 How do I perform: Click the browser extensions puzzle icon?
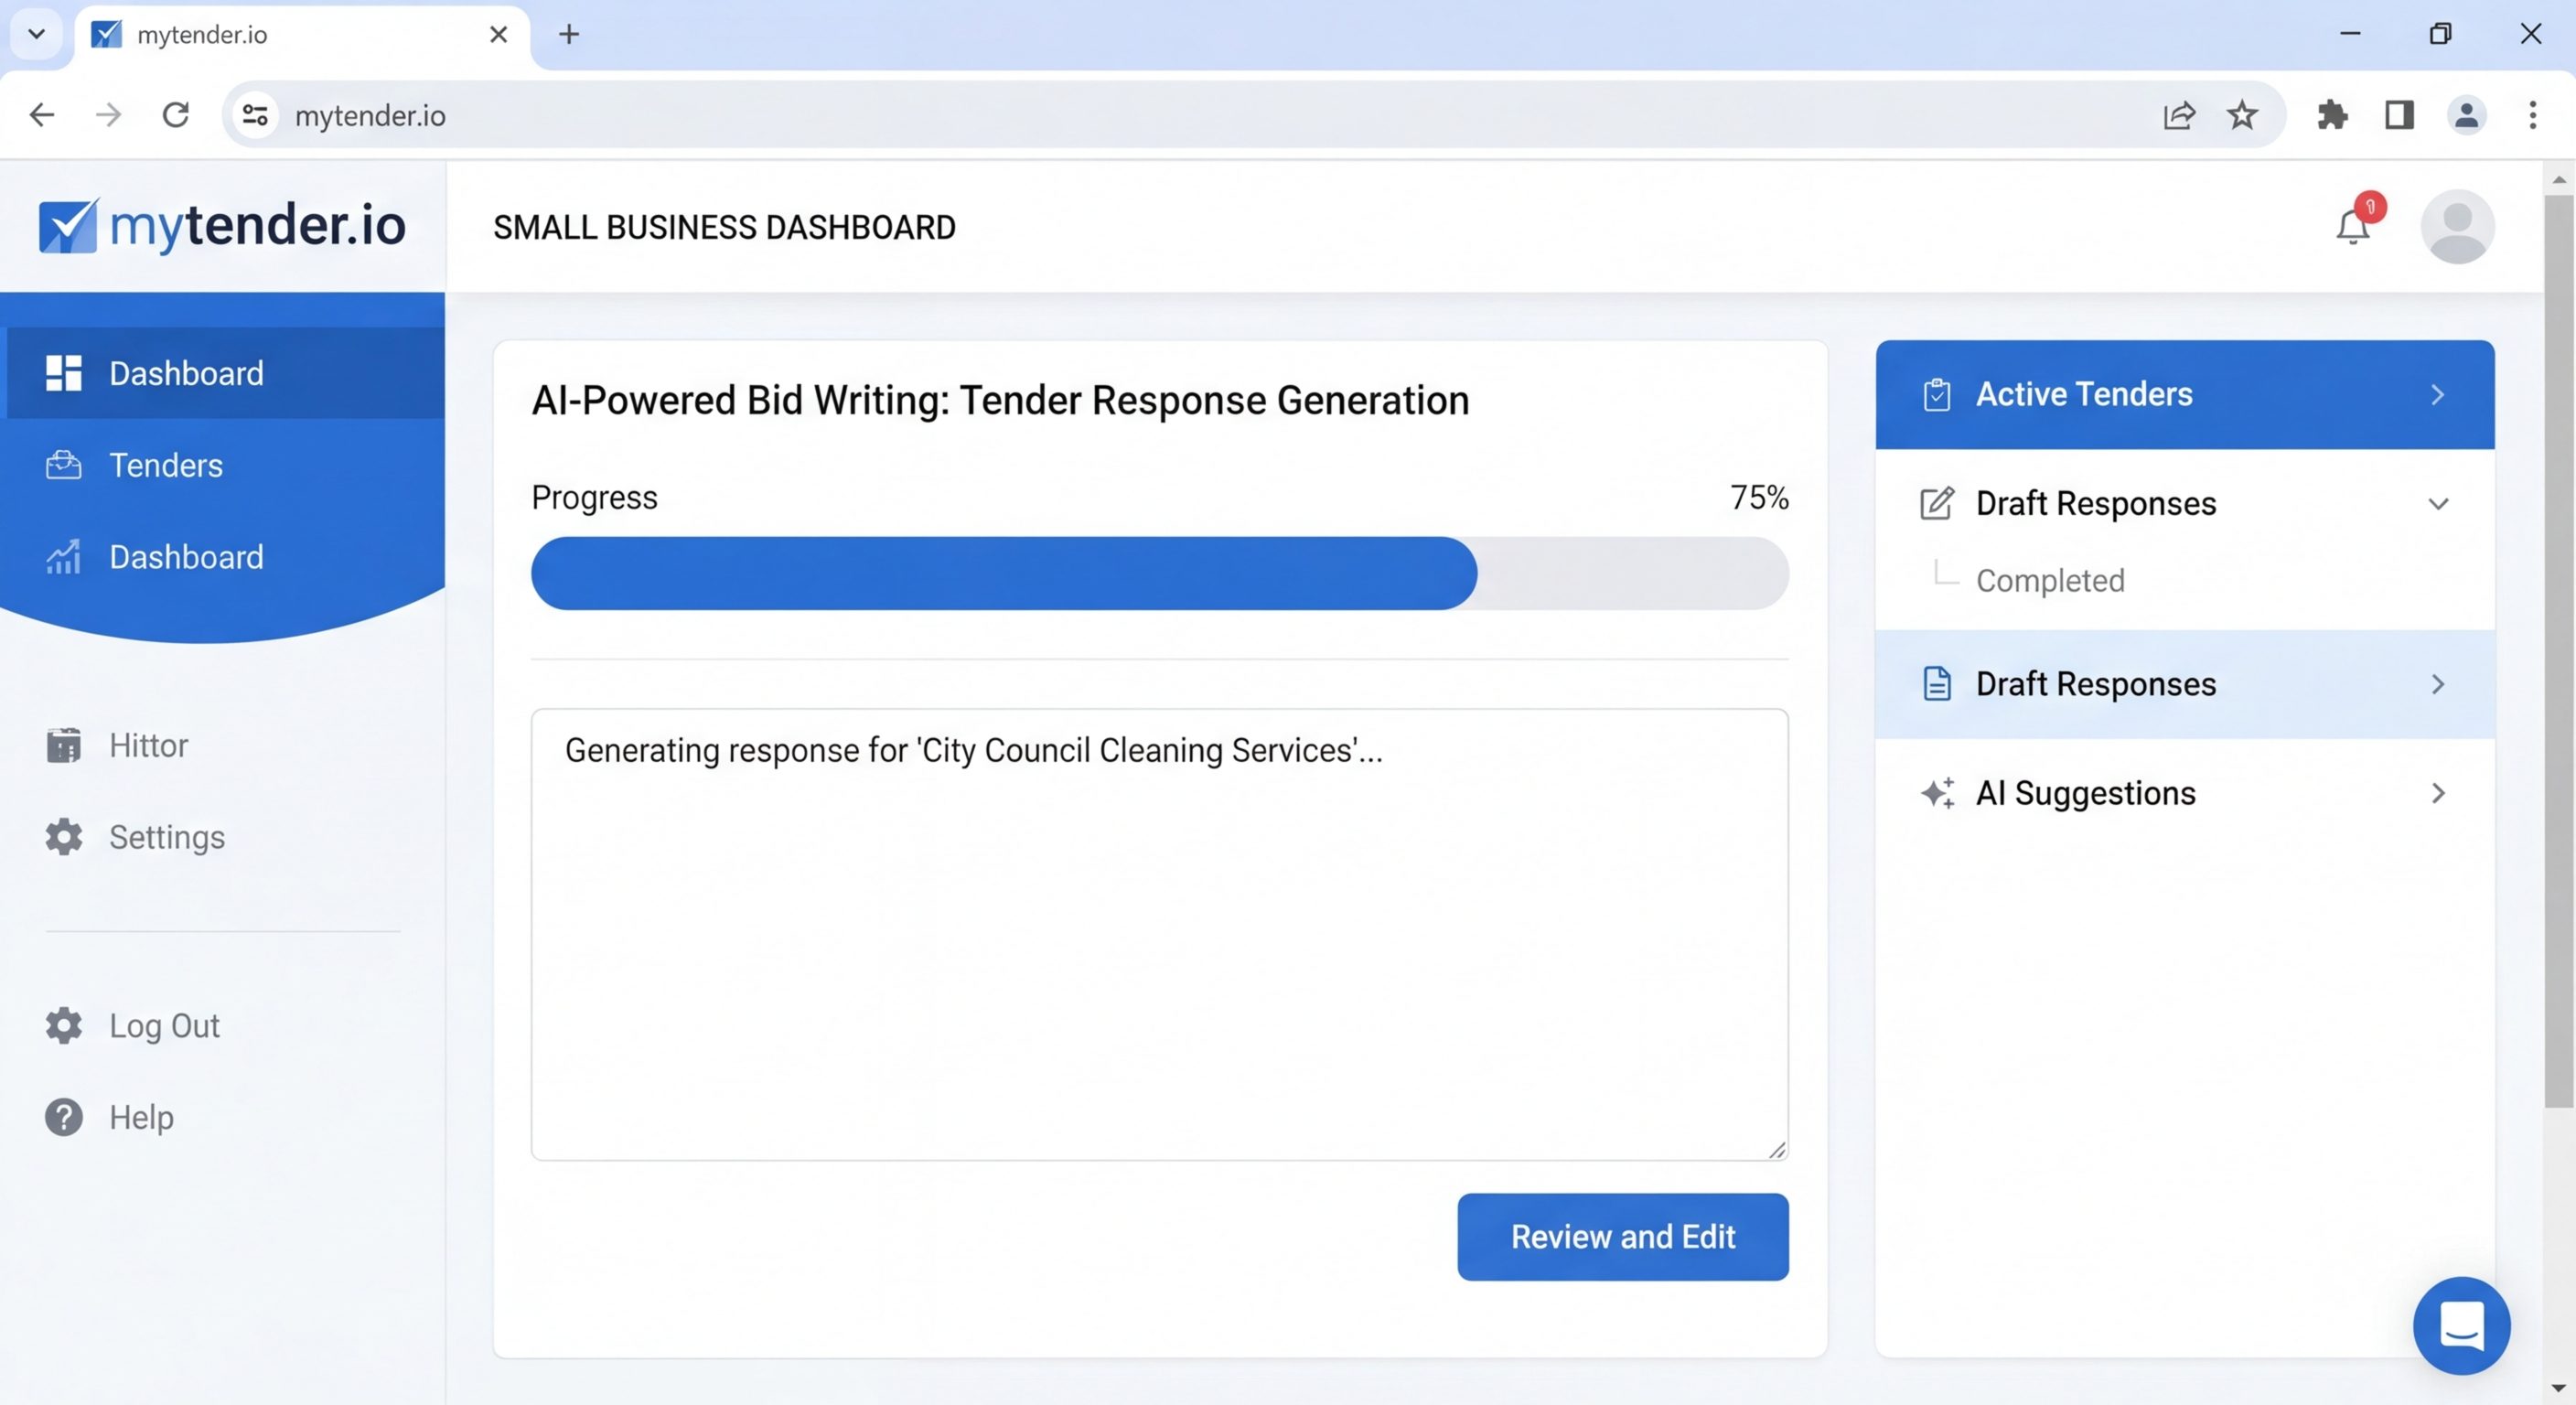2332,115
